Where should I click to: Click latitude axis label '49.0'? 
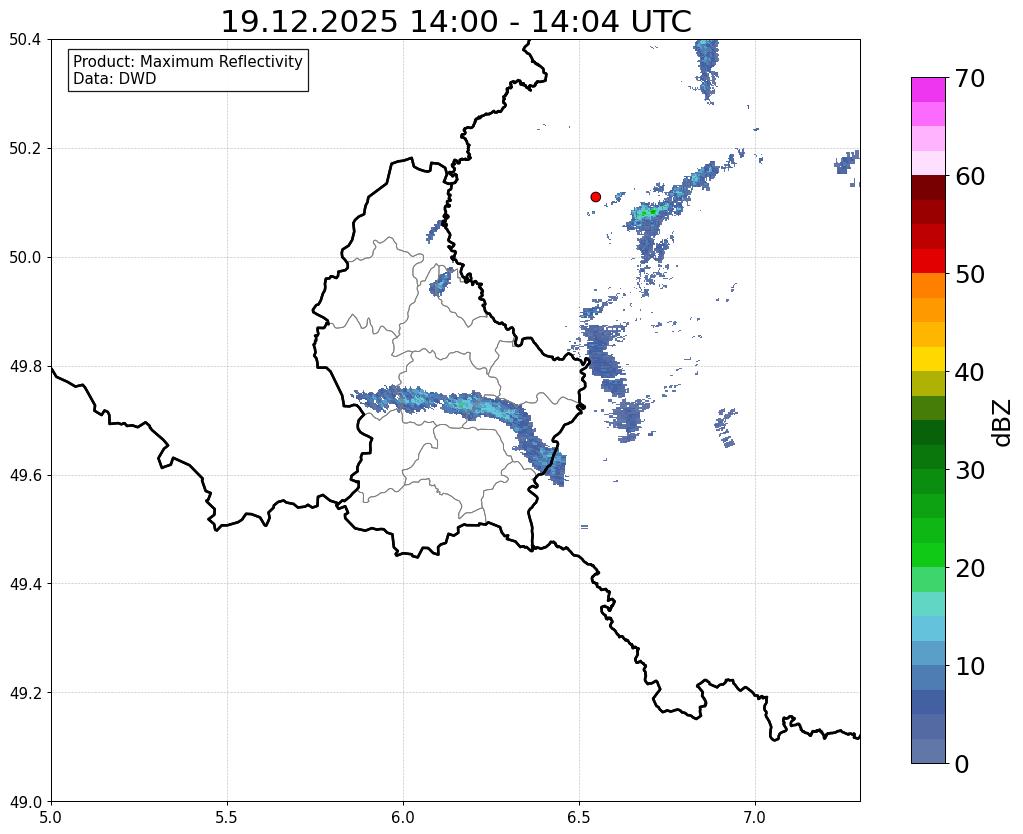pos(25,802)
